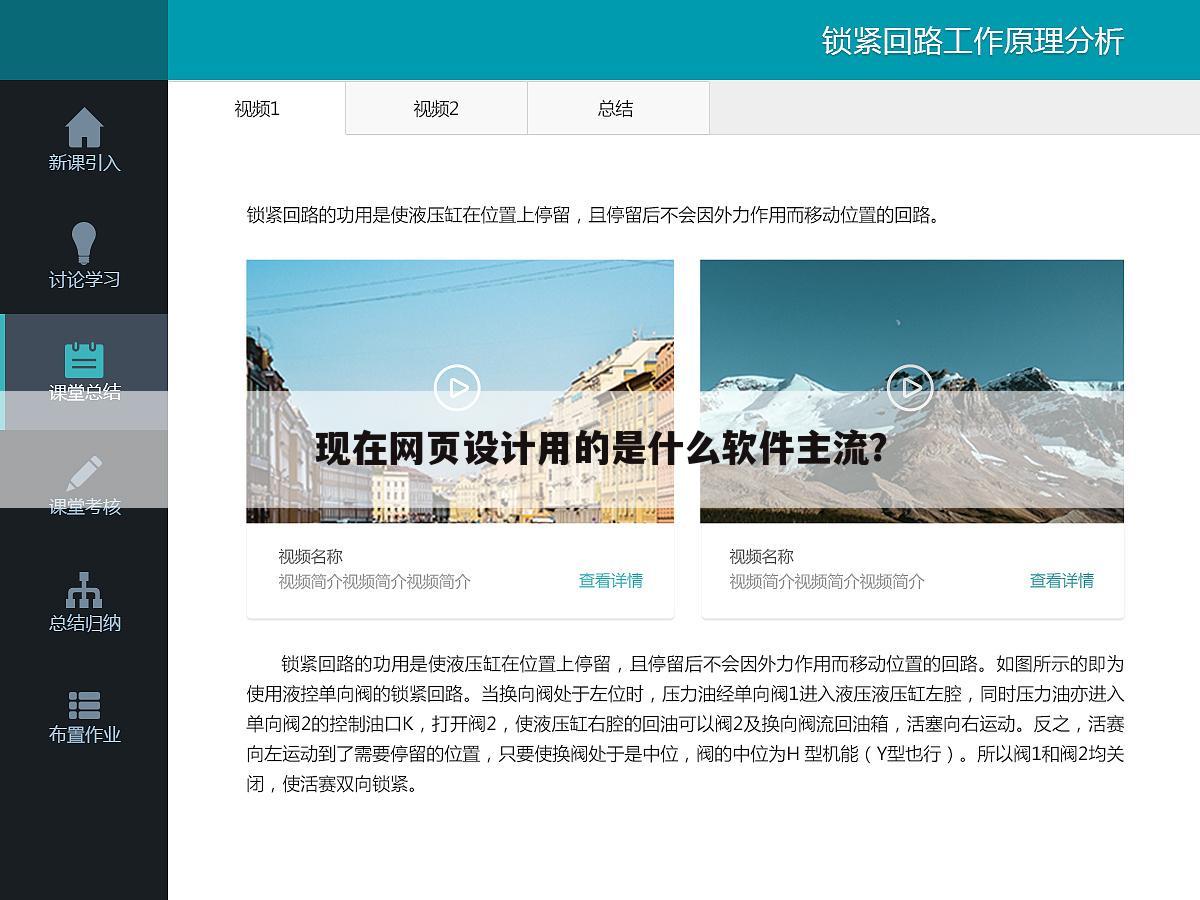Open the 总结 tab
Image resolution: width=1200 pixels, height=900 pixels.
pyautogui.click(x=617, y=108)
